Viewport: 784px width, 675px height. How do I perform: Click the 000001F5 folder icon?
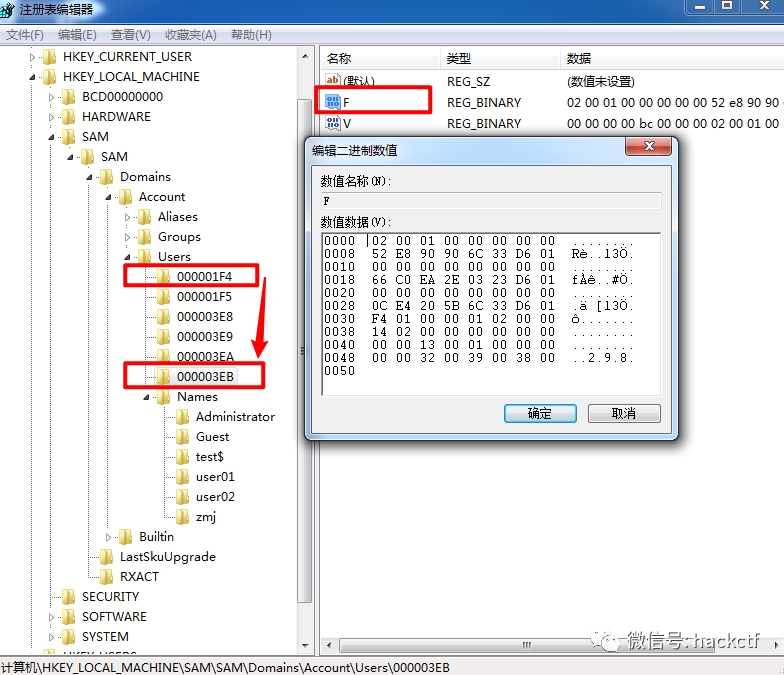(x=164, y=297)
